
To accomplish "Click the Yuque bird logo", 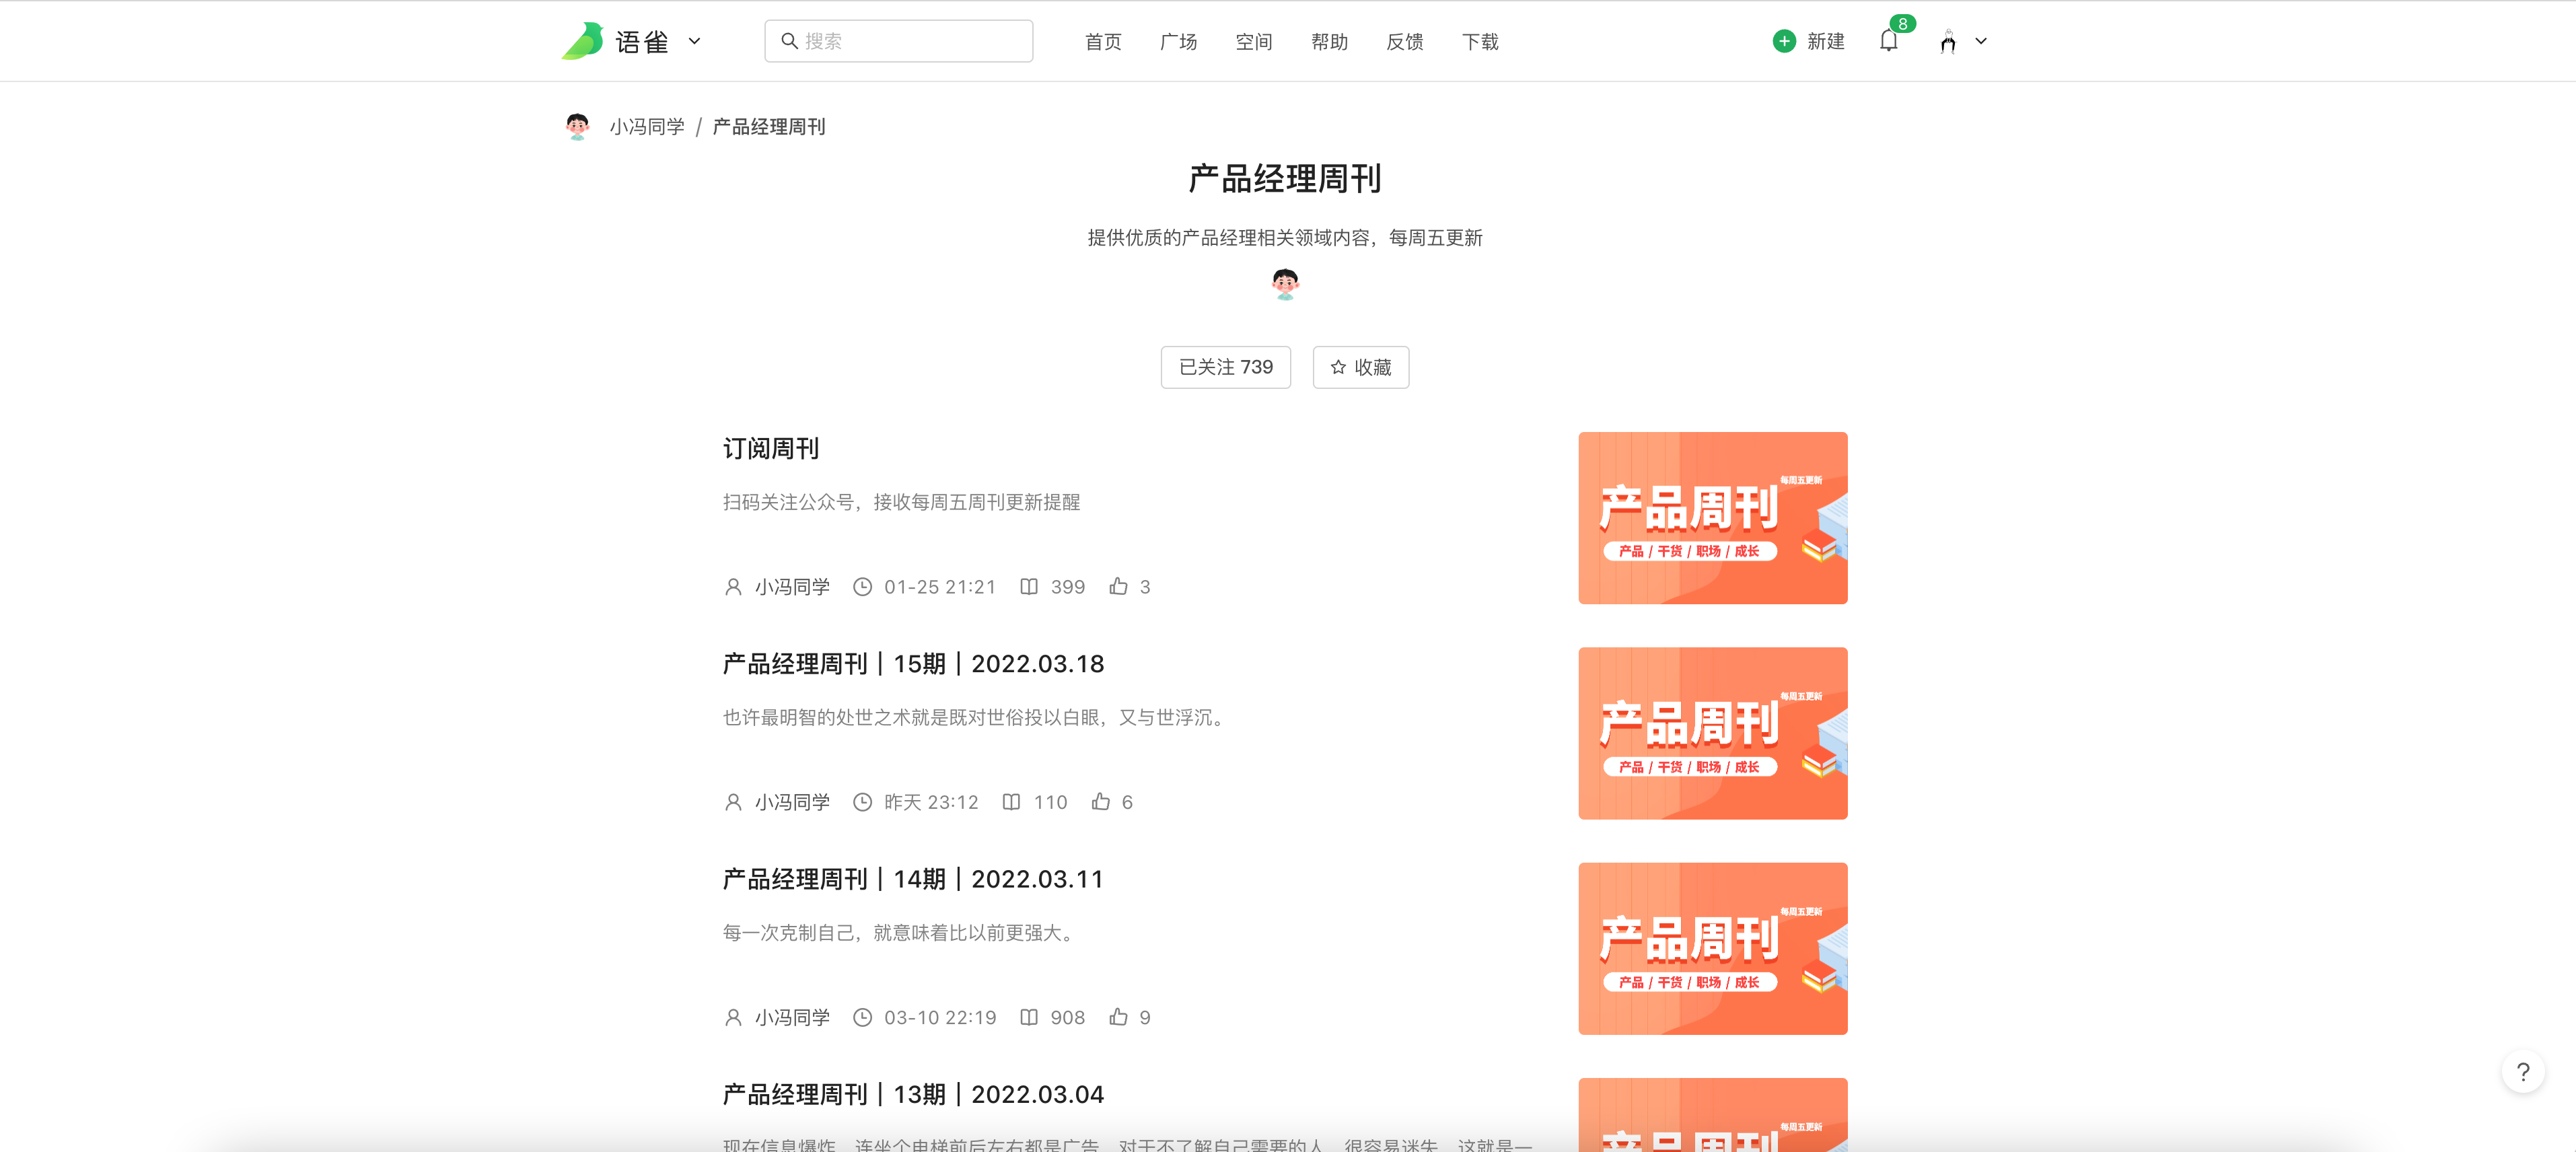I will pyautogui.click(x=583, y=41).
